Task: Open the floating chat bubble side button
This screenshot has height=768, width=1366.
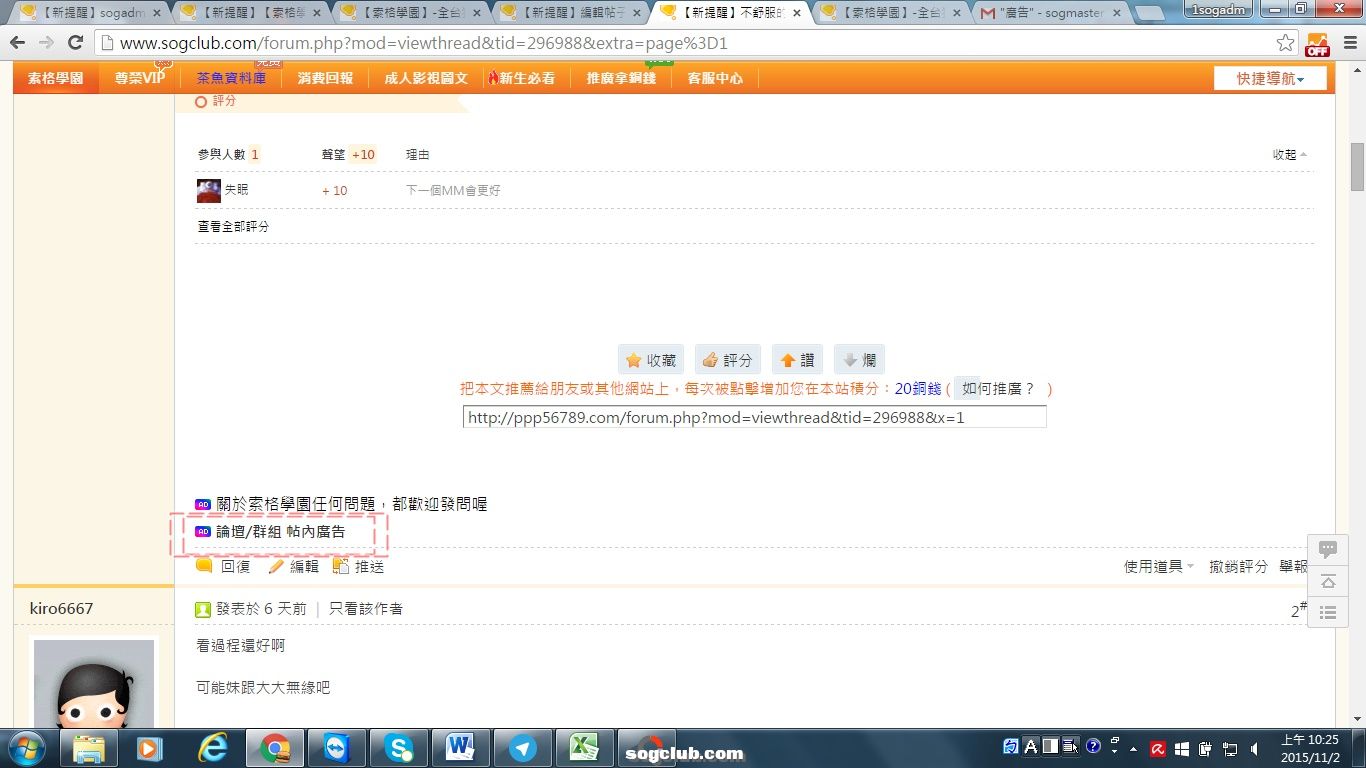Action: [x=1328, y=549]
